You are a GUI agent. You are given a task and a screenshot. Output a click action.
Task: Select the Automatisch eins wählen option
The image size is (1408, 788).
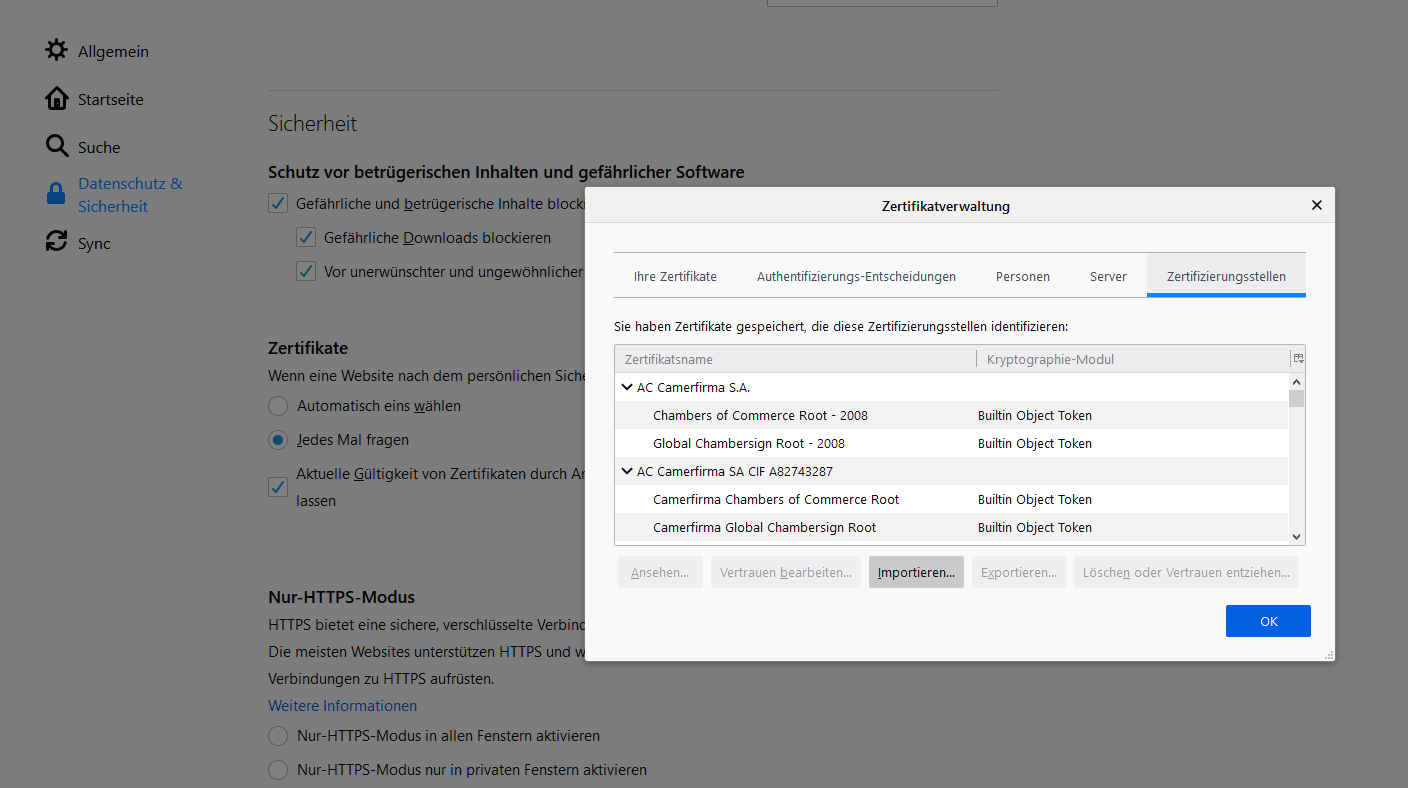[277, 405]
